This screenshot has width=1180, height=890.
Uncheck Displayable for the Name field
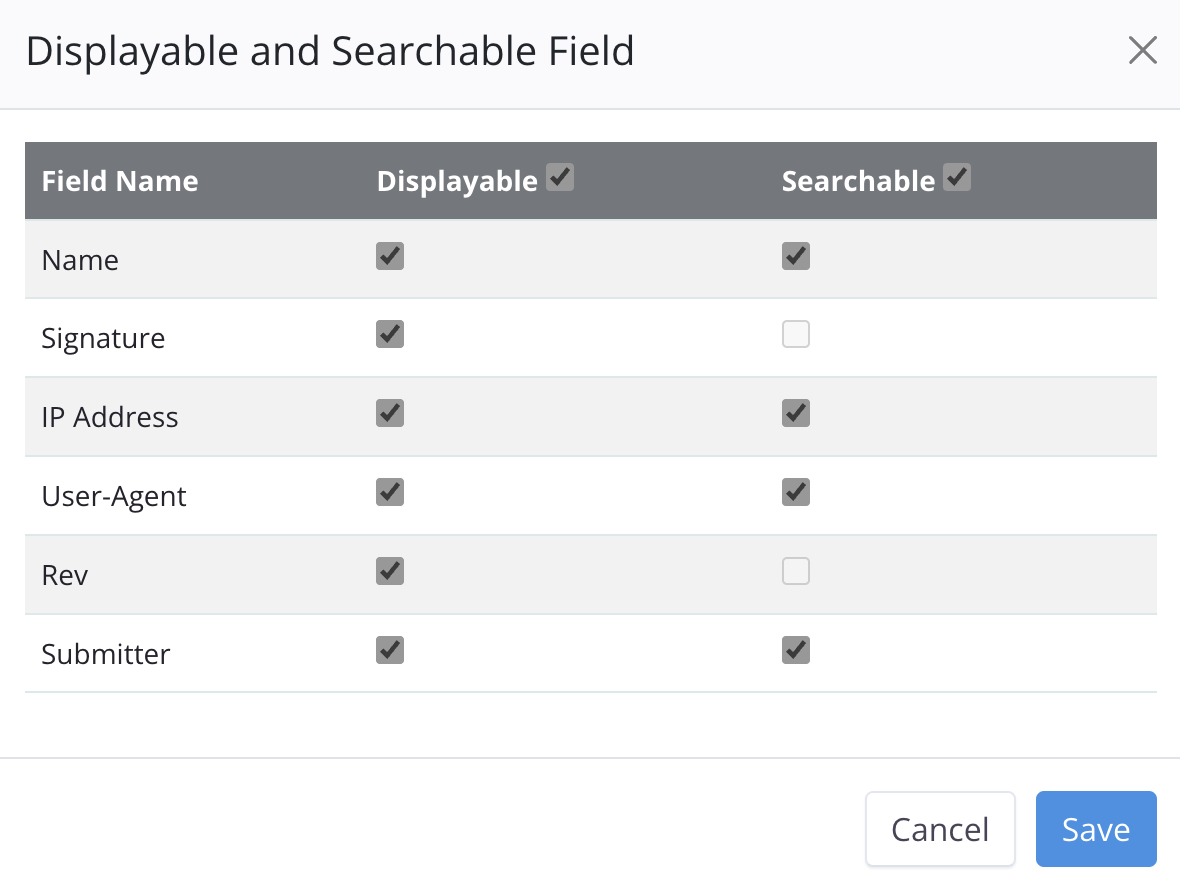390,256
